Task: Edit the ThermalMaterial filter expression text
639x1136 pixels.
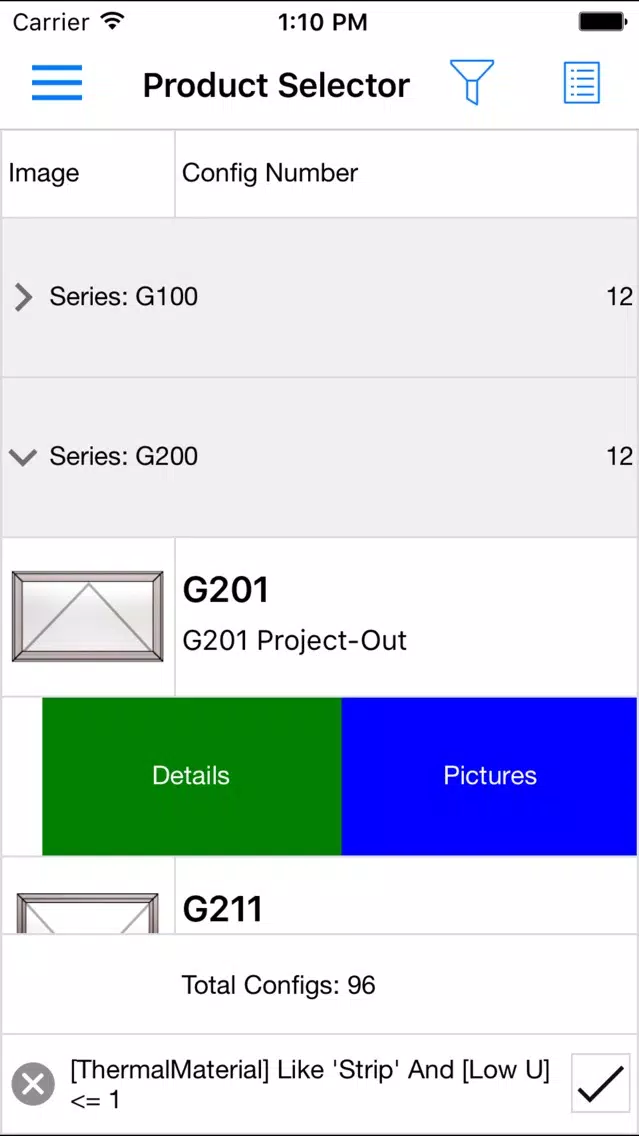Action: point(310,1085)
